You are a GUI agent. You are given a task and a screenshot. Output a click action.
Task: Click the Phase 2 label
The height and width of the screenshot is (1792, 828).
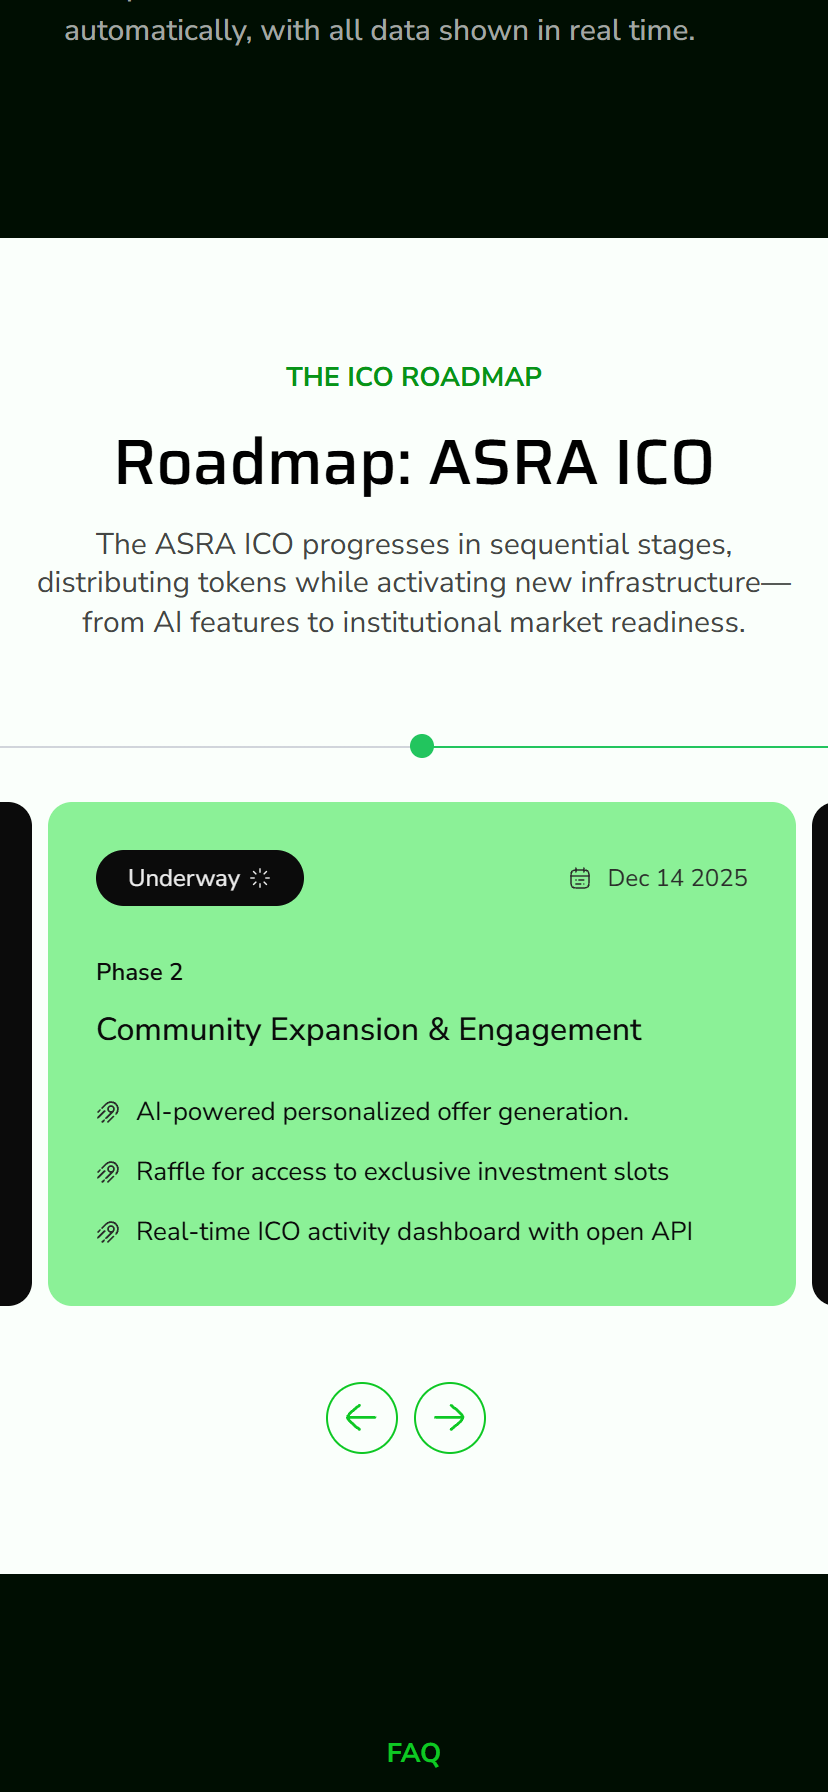[139, 972]
